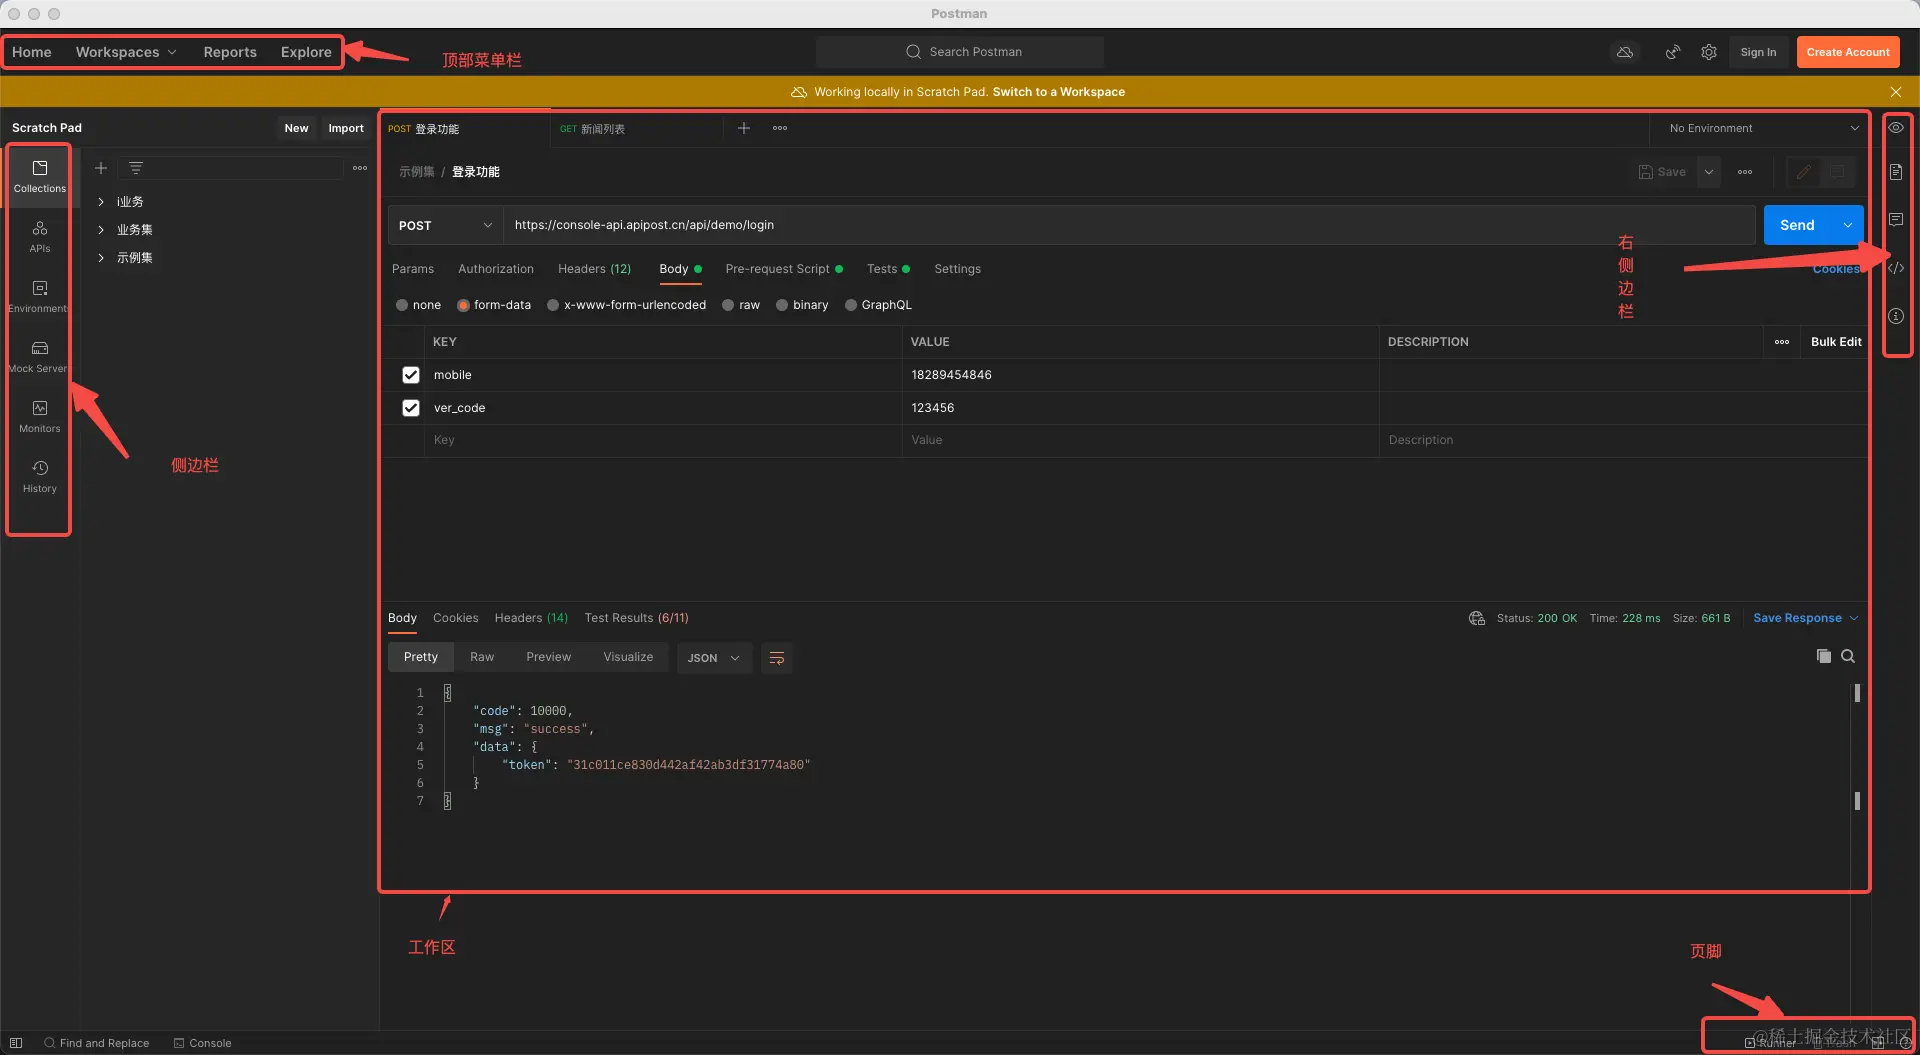Click the request URL field
This screenshot has width=1920, height=1055.
point(1129,225)
